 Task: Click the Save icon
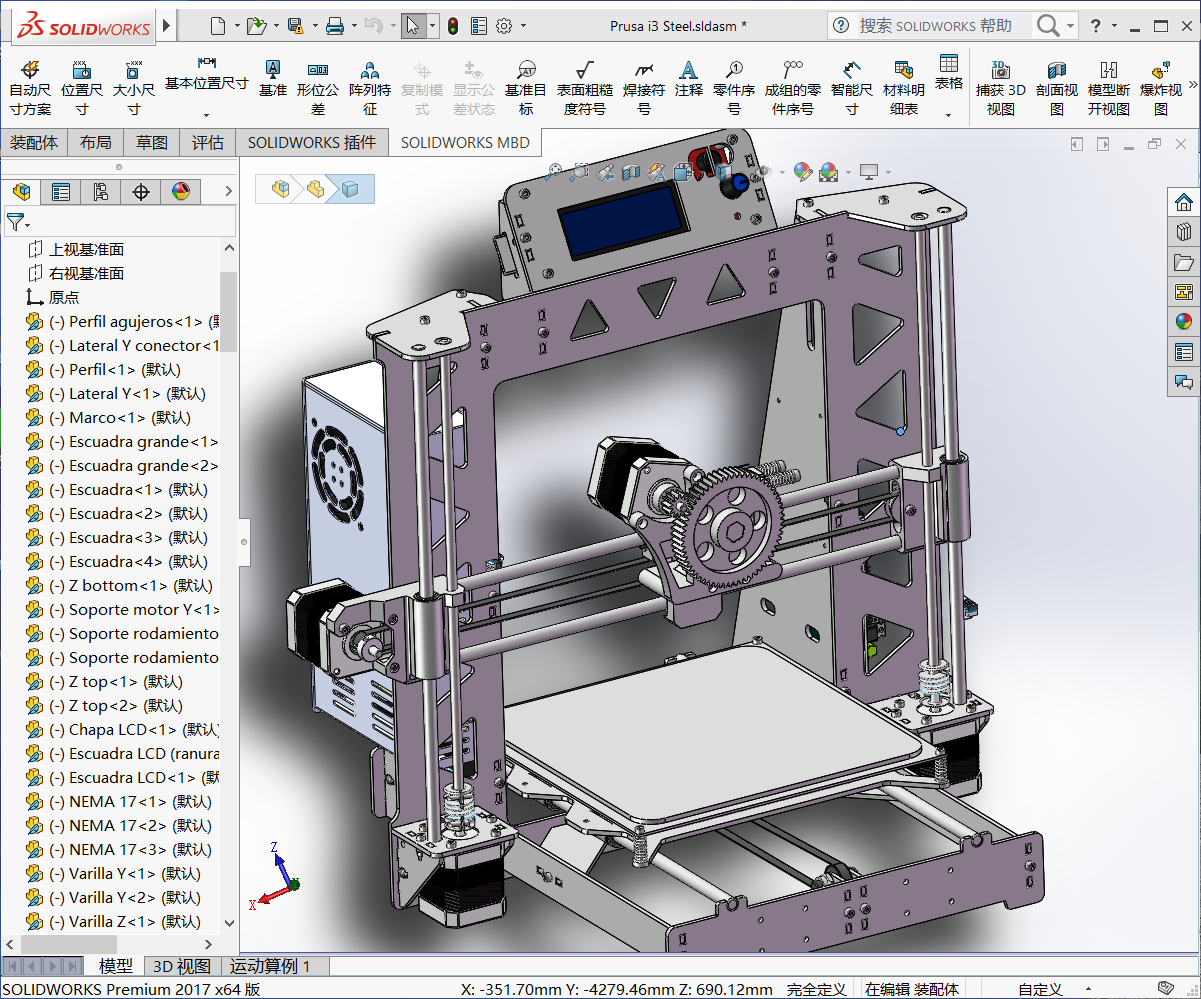click(295, 26)
